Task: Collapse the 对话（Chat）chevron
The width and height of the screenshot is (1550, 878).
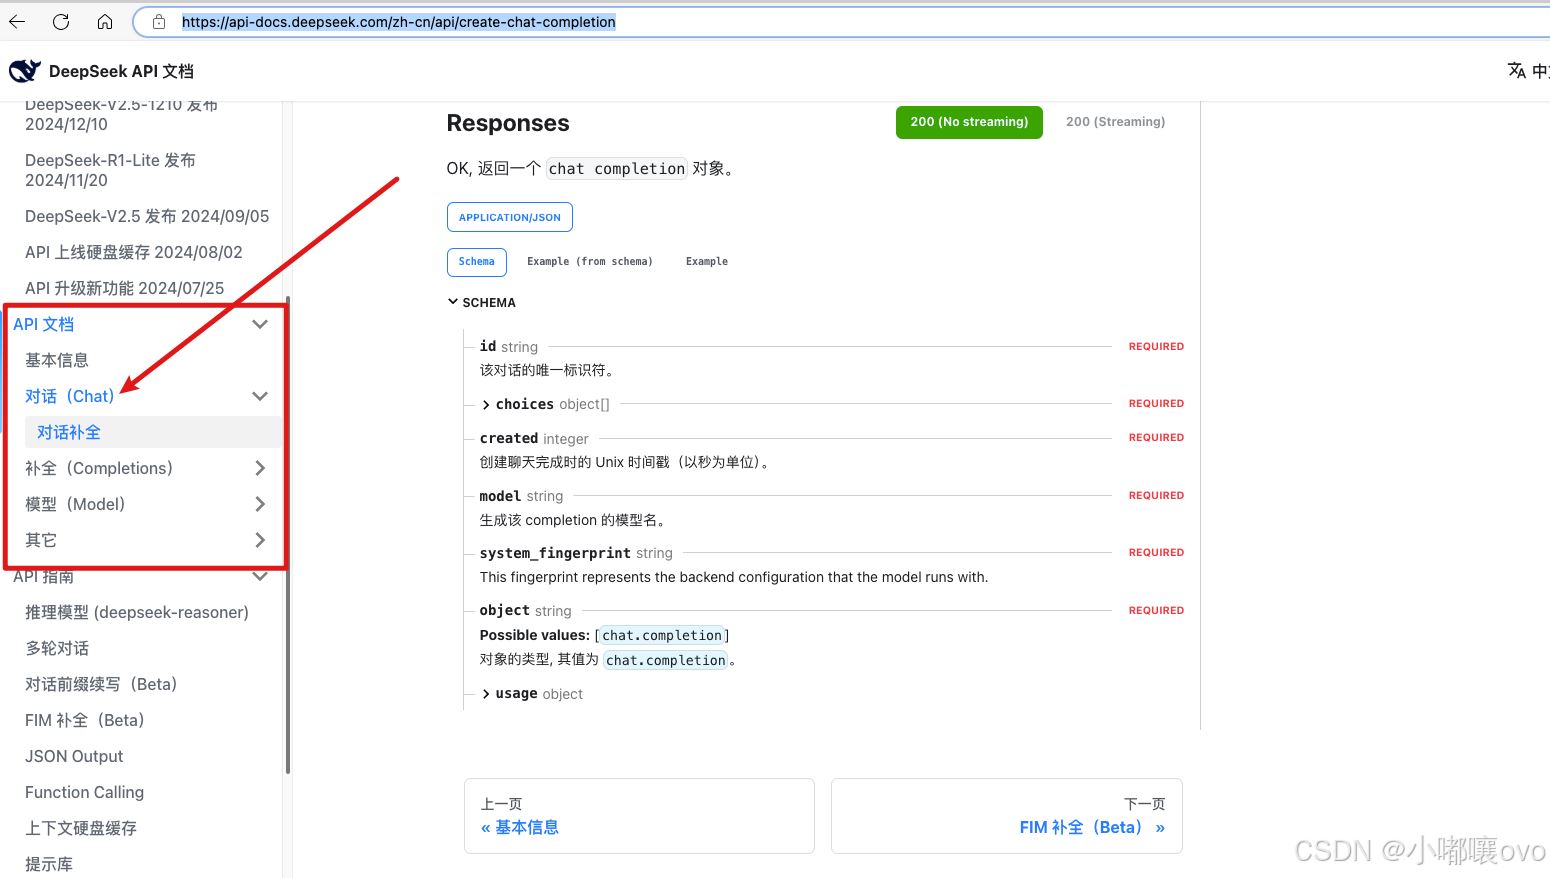Action: (260, 396)
